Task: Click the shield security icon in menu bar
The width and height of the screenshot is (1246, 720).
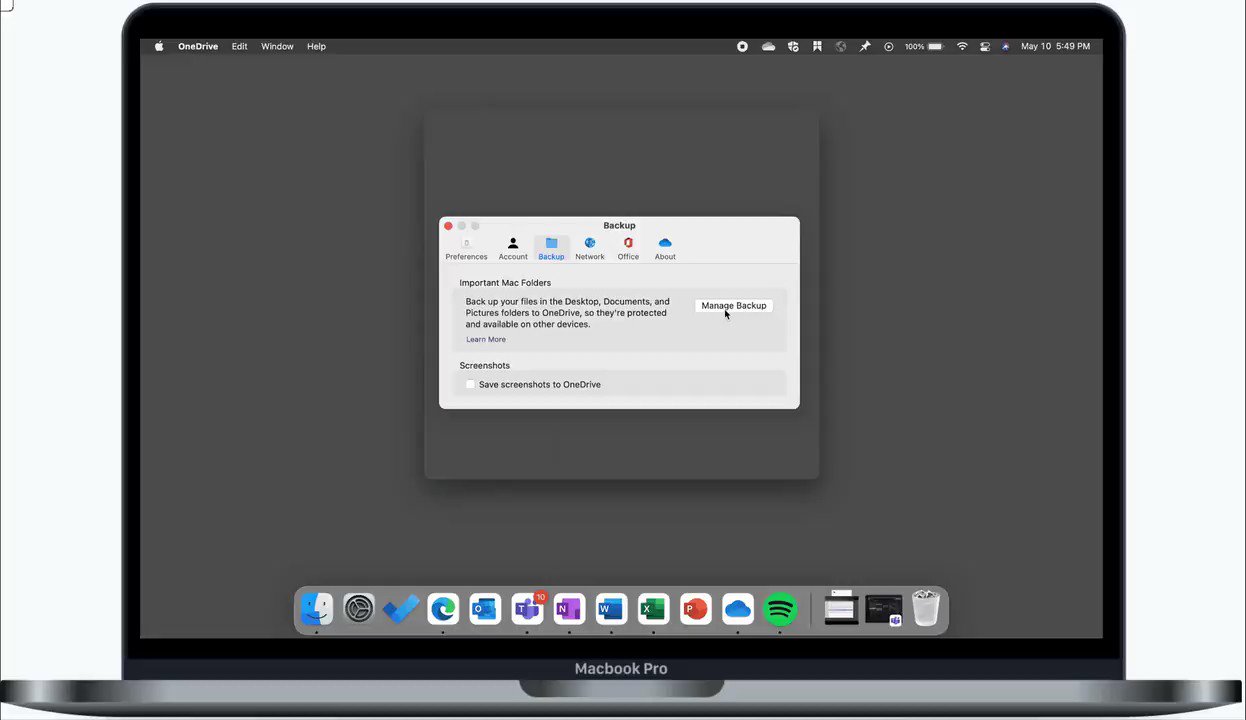Action: [793, 46]
